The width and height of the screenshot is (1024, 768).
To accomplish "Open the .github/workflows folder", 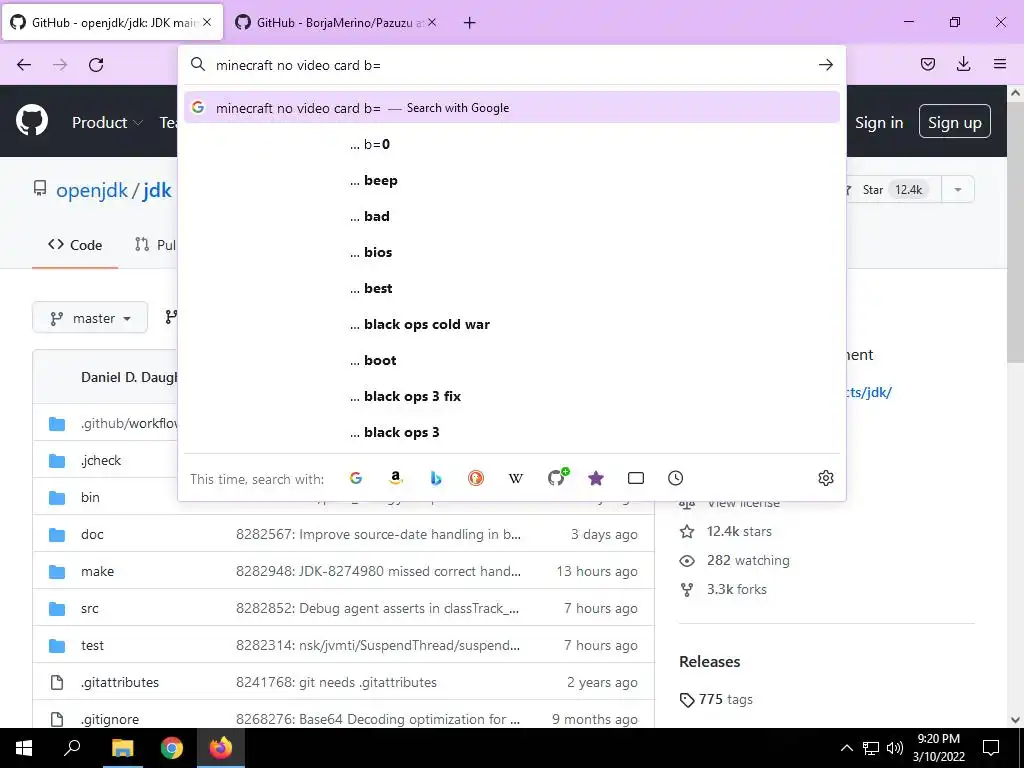I will [129, 423].
